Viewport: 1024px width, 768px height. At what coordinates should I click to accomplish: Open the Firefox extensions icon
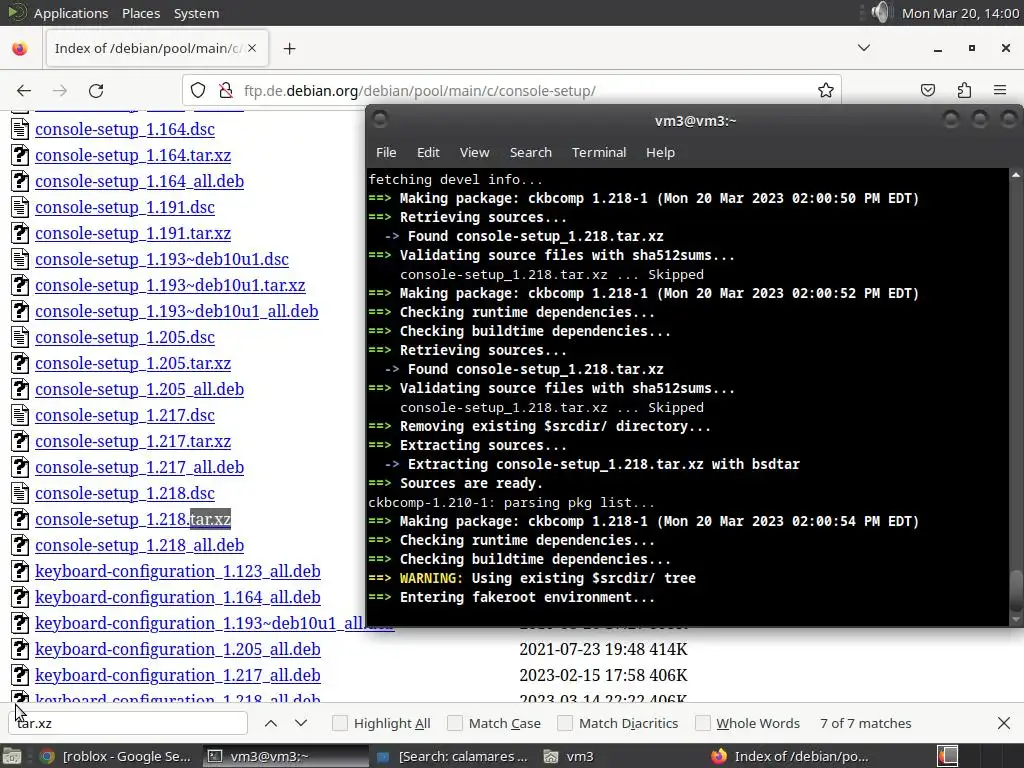pos(964,91)
